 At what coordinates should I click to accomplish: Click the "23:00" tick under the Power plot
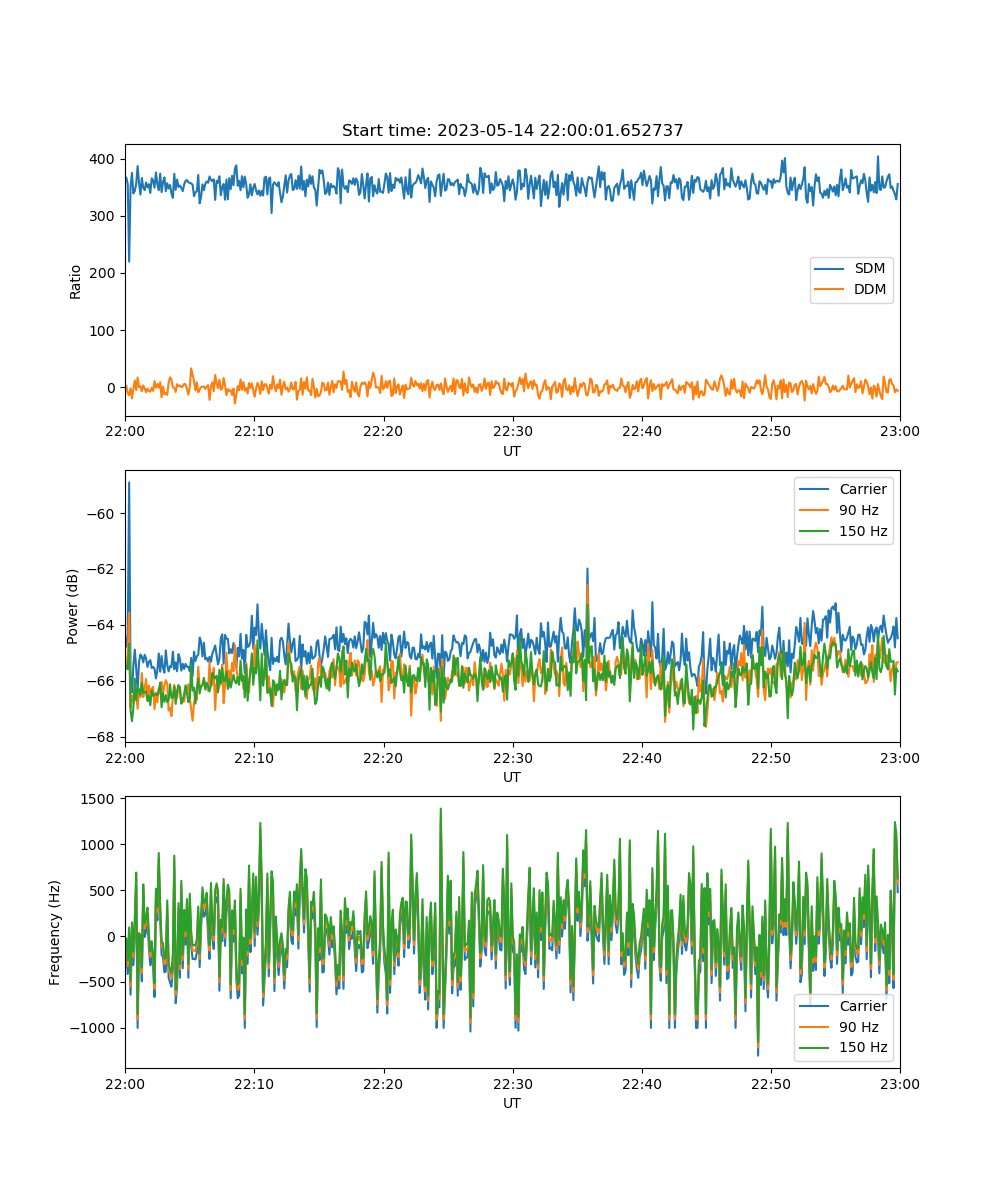click(x=899, y=757)
